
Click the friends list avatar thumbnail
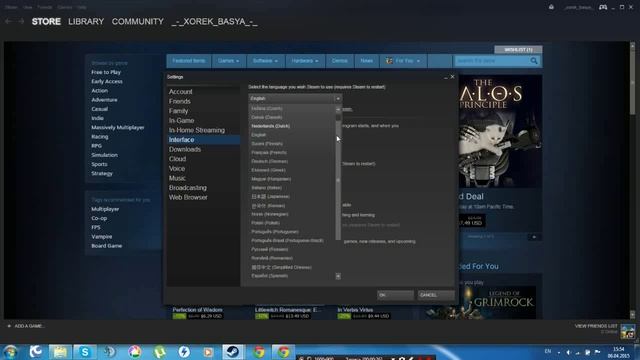point(628,331)
